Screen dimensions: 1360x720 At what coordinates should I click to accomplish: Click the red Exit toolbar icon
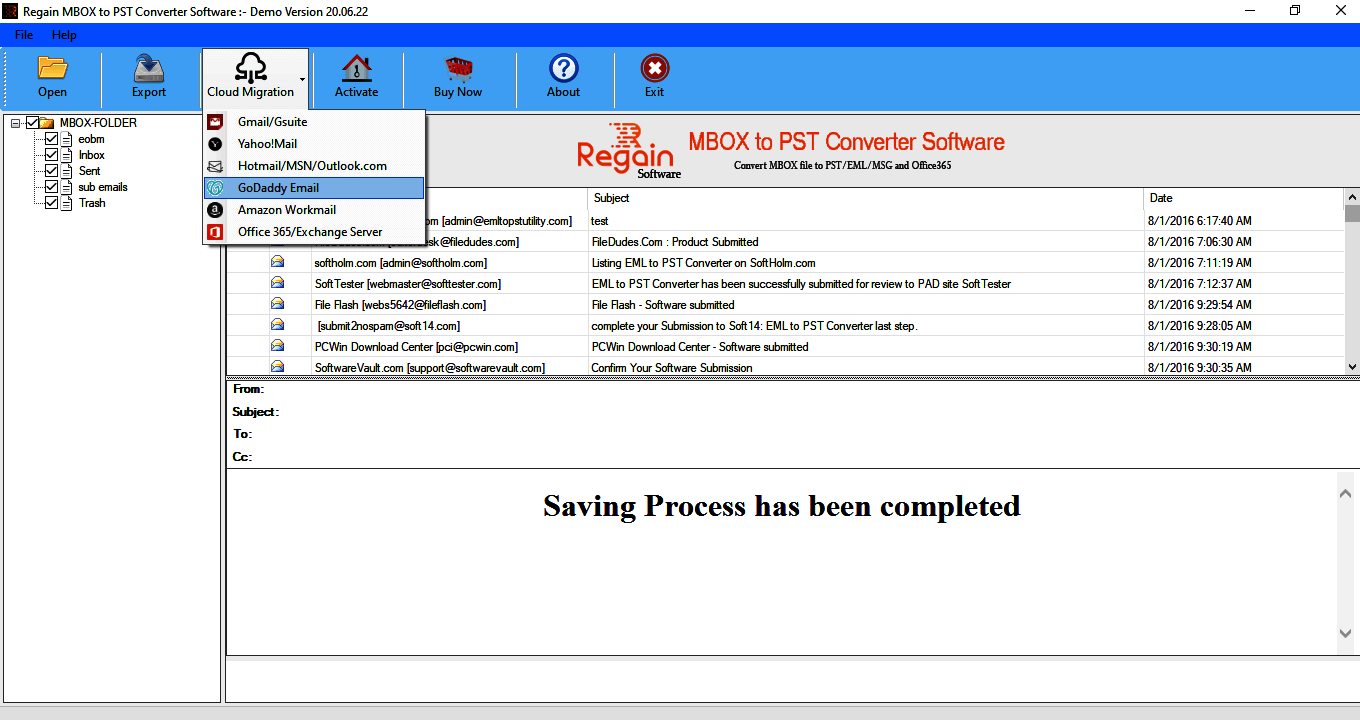[655, 68]
